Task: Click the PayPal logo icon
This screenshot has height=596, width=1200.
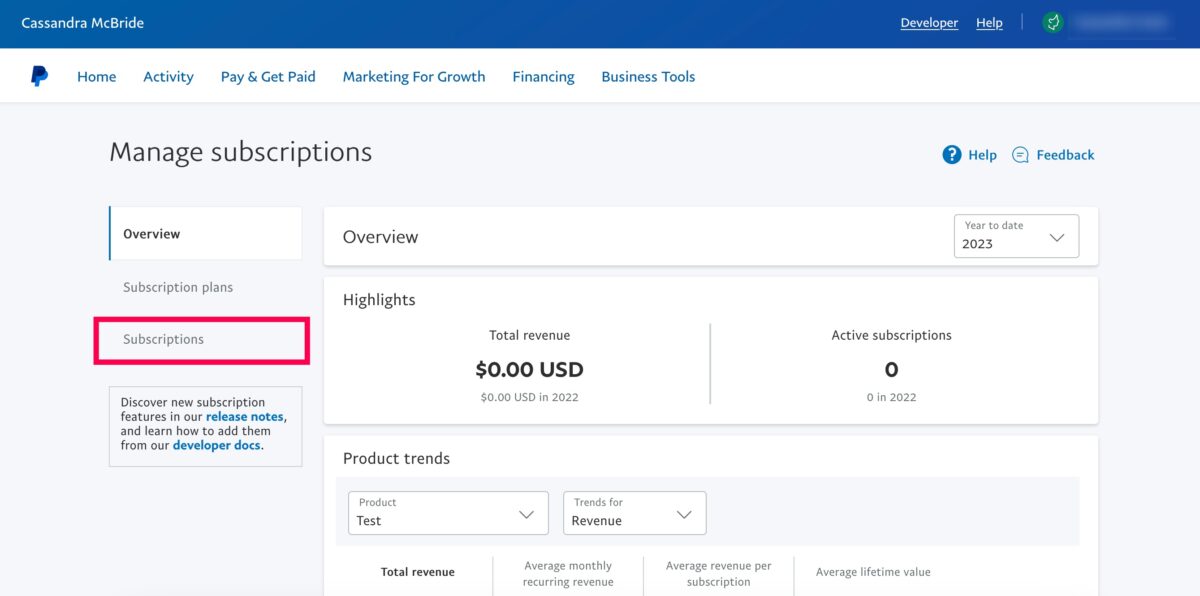Action: tap(39, 76)
